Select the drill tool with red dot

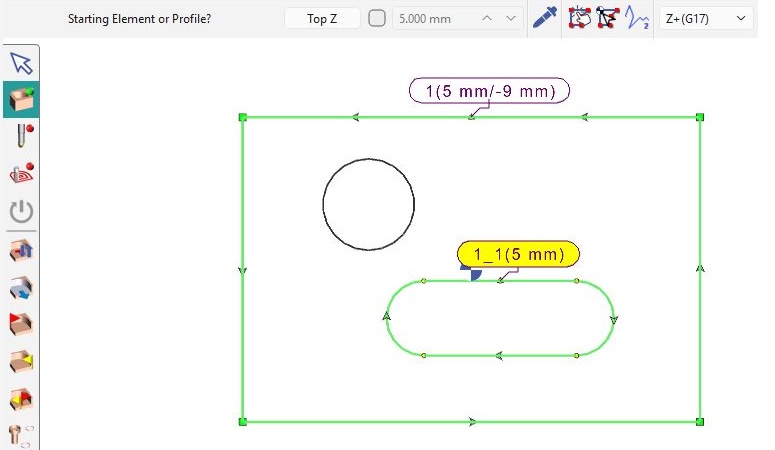click(x=23, y=136)
